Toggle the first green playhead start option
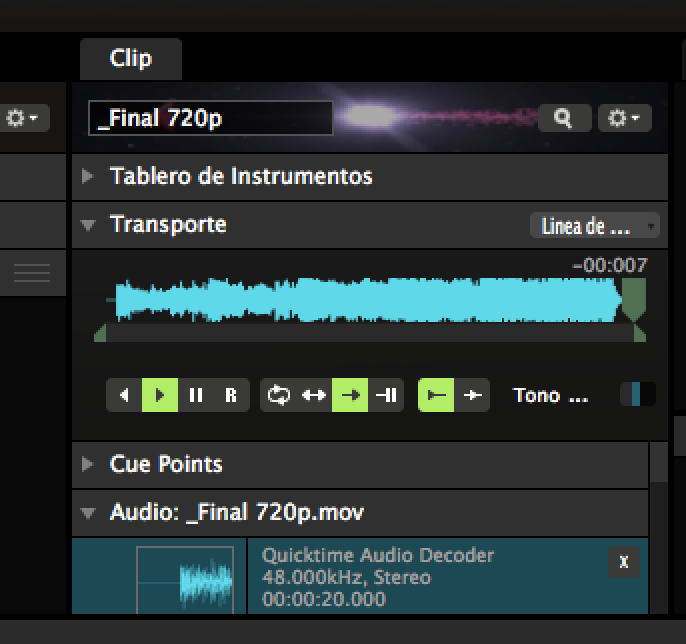686x644 pixels. (436, 395)
